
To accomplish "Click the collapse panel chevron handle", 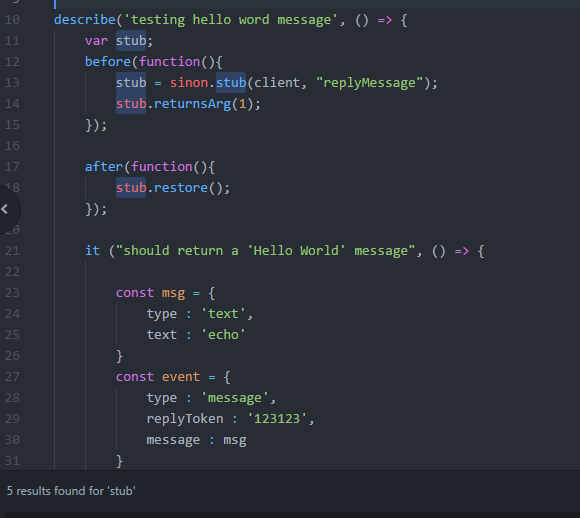I will tap(5, 209).
